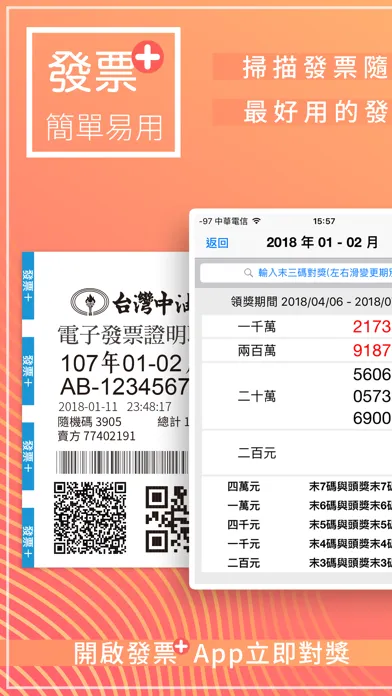Select the 二十萬 prize label
Viewport: 392px width, 696px height.
(x=257, y=396)
